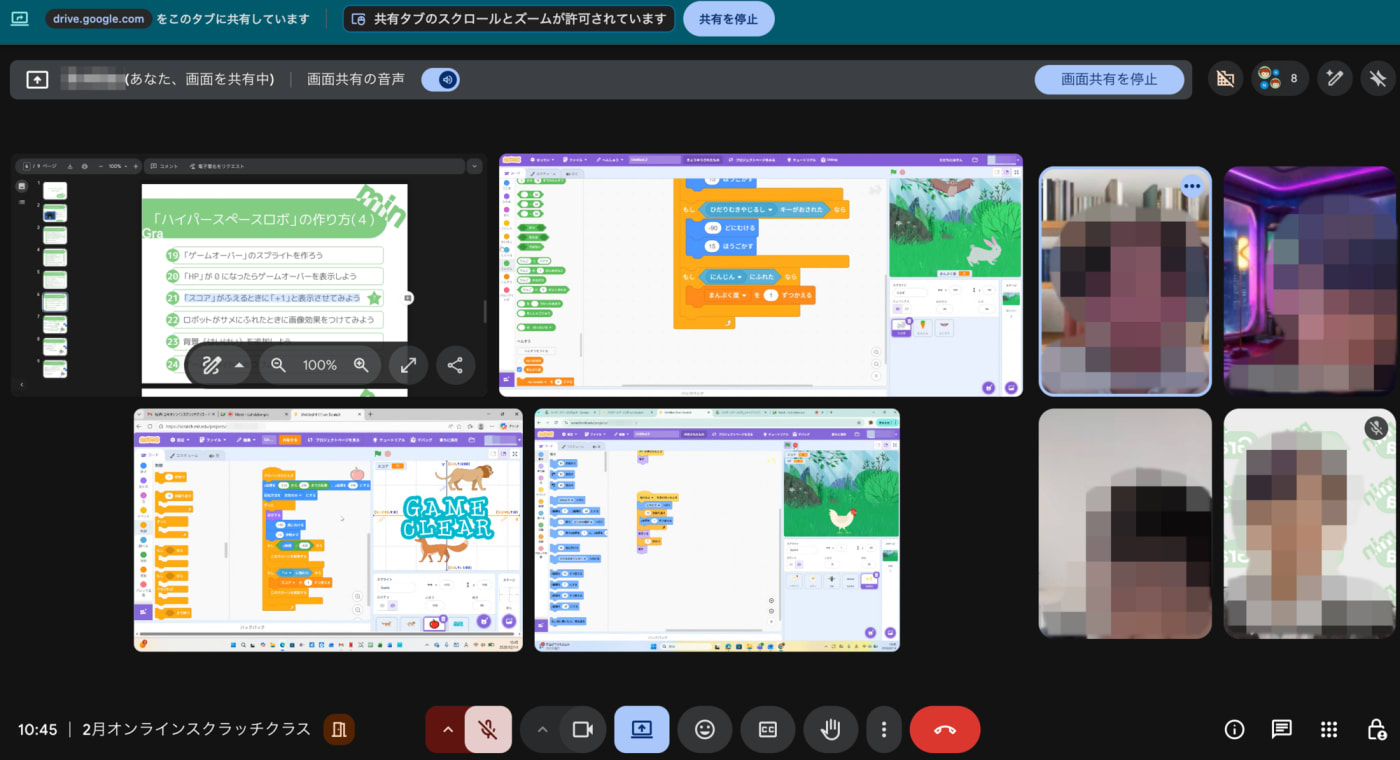Unmute the microphone
This screenshot has height=760, width=1400.
point(488,729)
